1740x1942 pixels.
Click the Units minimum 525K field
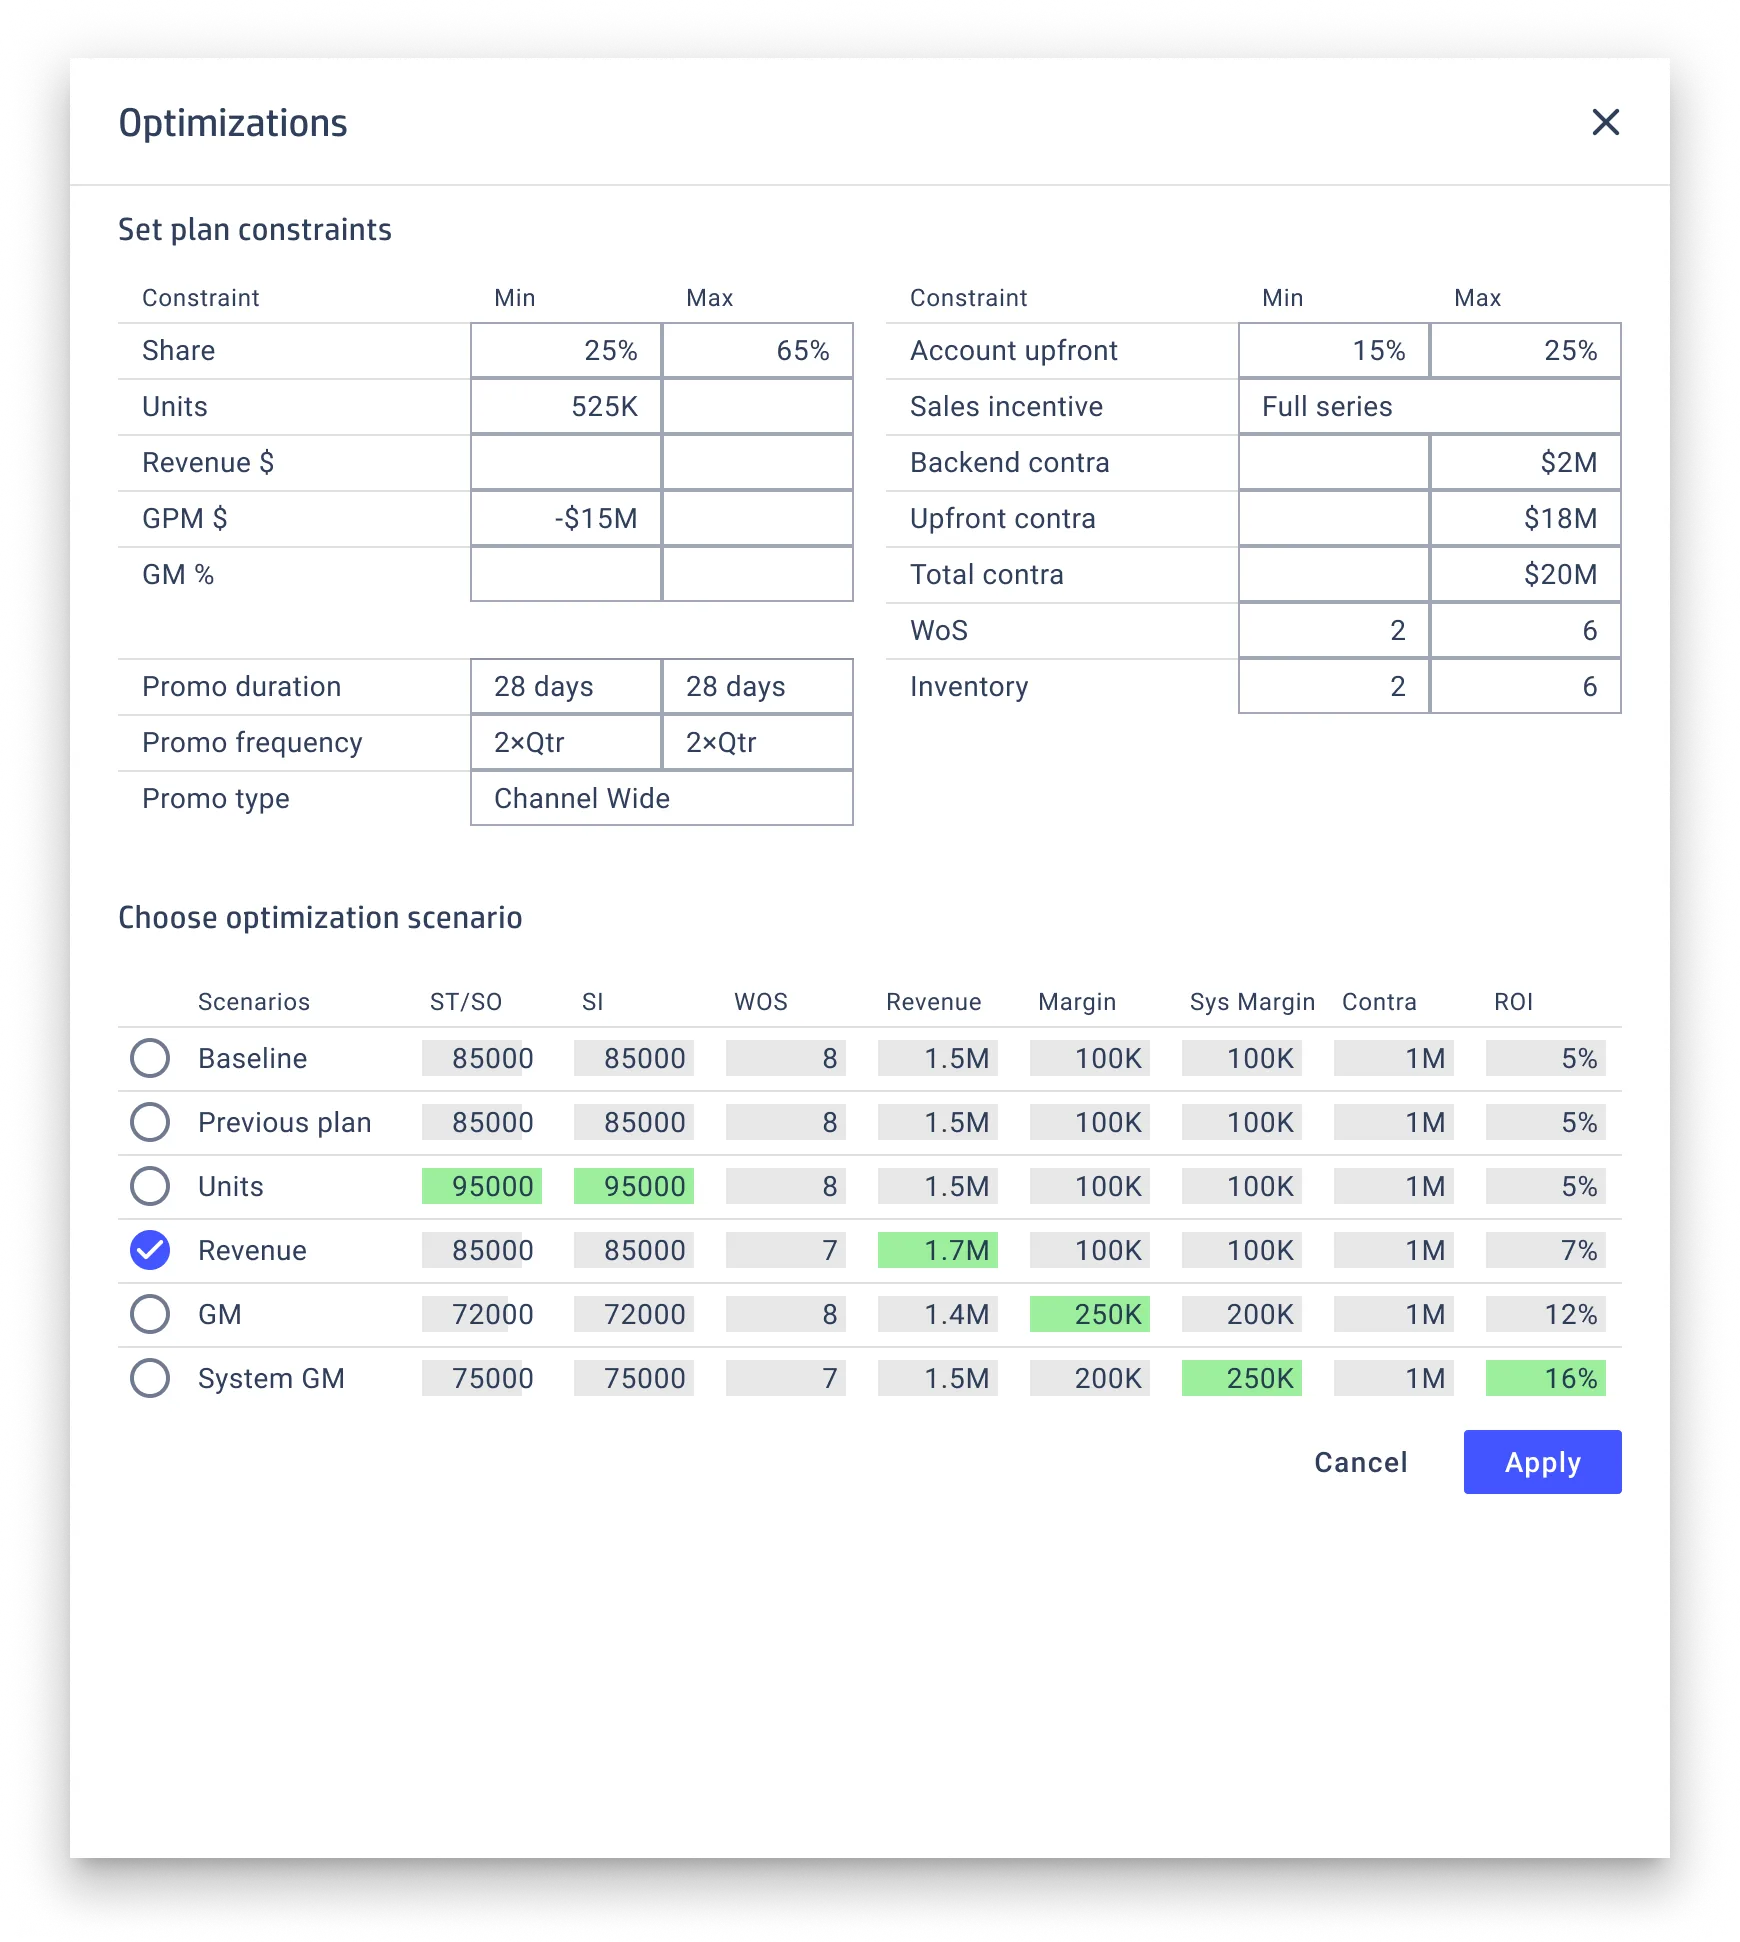(565, 406)
